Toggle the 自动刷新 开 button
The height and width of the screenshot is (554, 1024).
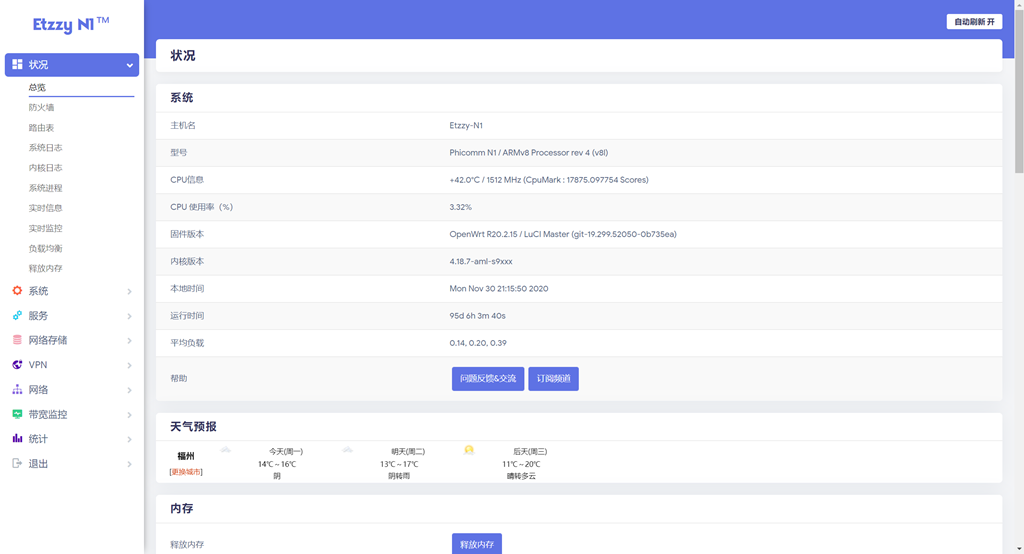click(x=974, y=22)
